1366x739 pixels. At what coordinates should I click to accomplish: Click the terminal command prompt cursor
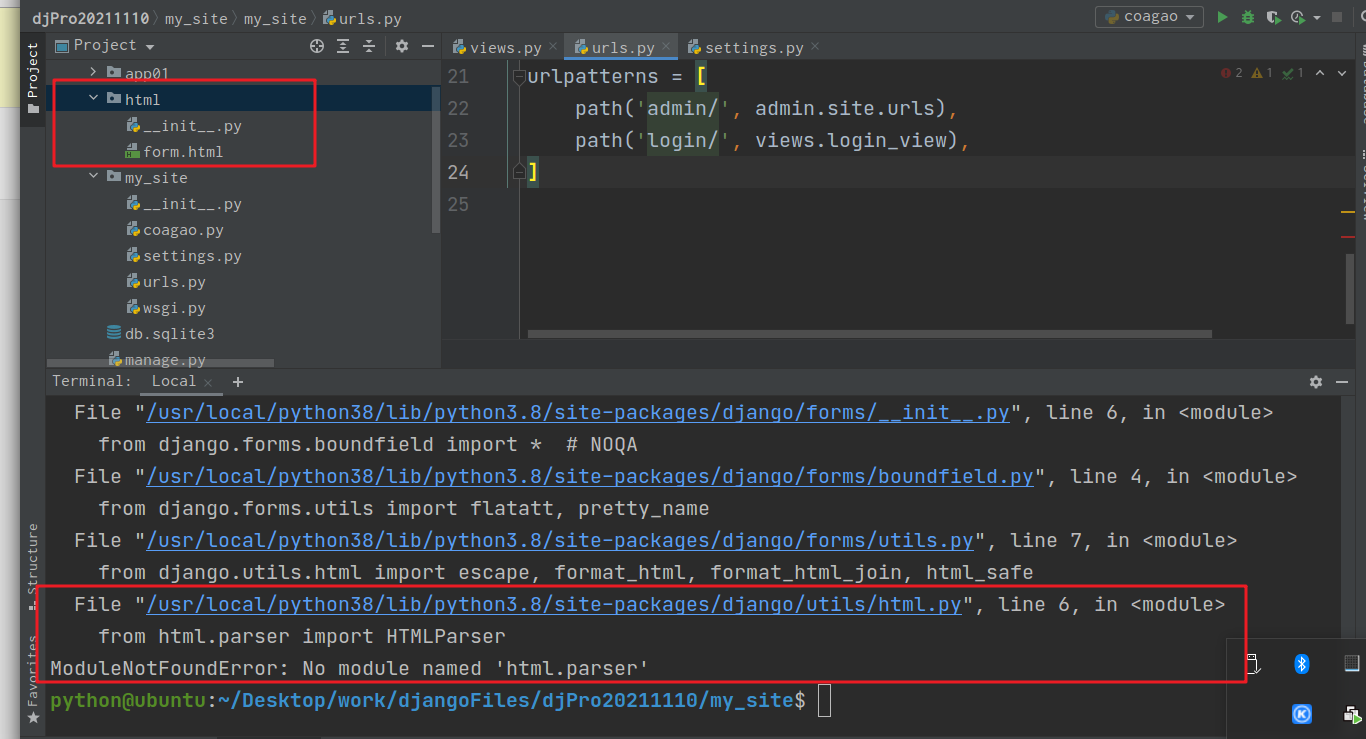pos(824,701)
